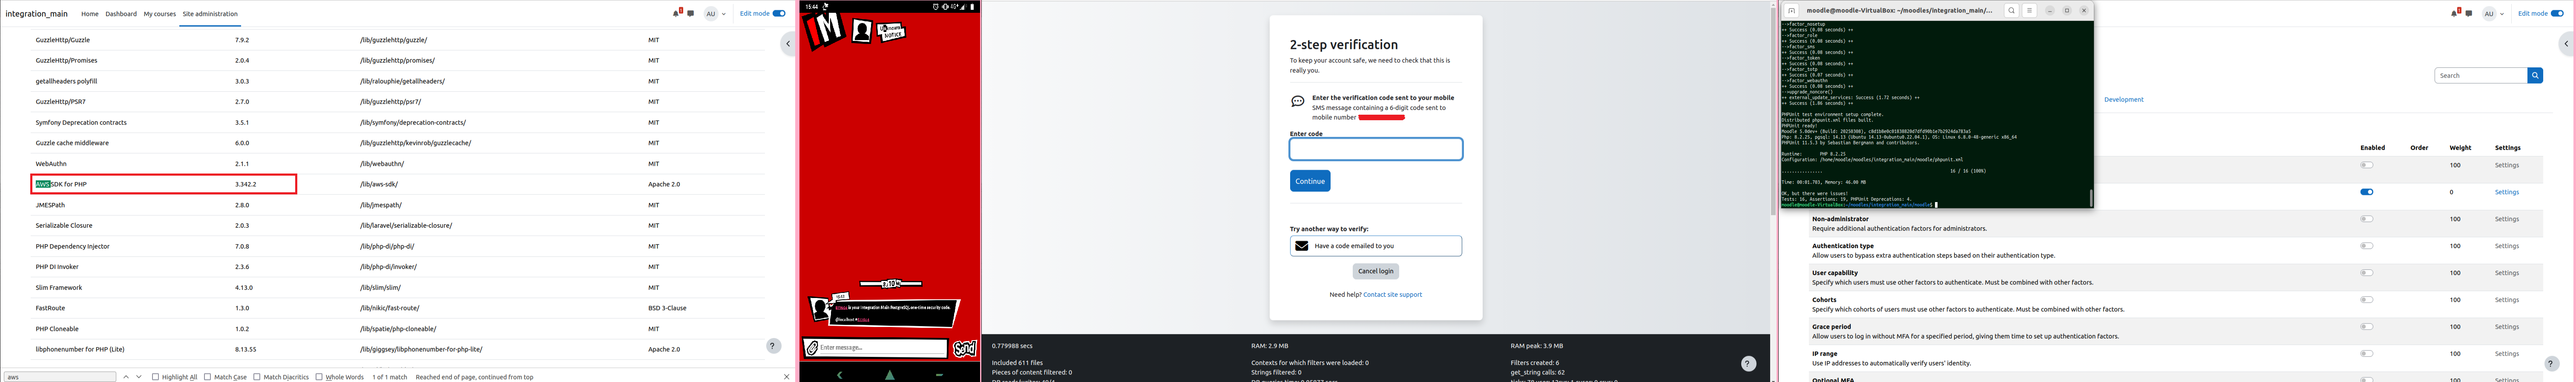Click the phone message input field
Image resolution: width=2576 pixels, height=382 pixels.
coord(882,347)
